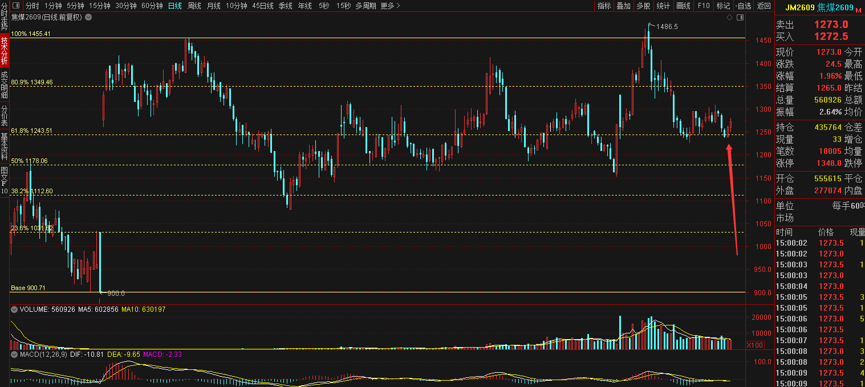The height and width of the screenshot is (387, 865).
Task: Open the 基本资料 sidebar tab
Action: 4,147
